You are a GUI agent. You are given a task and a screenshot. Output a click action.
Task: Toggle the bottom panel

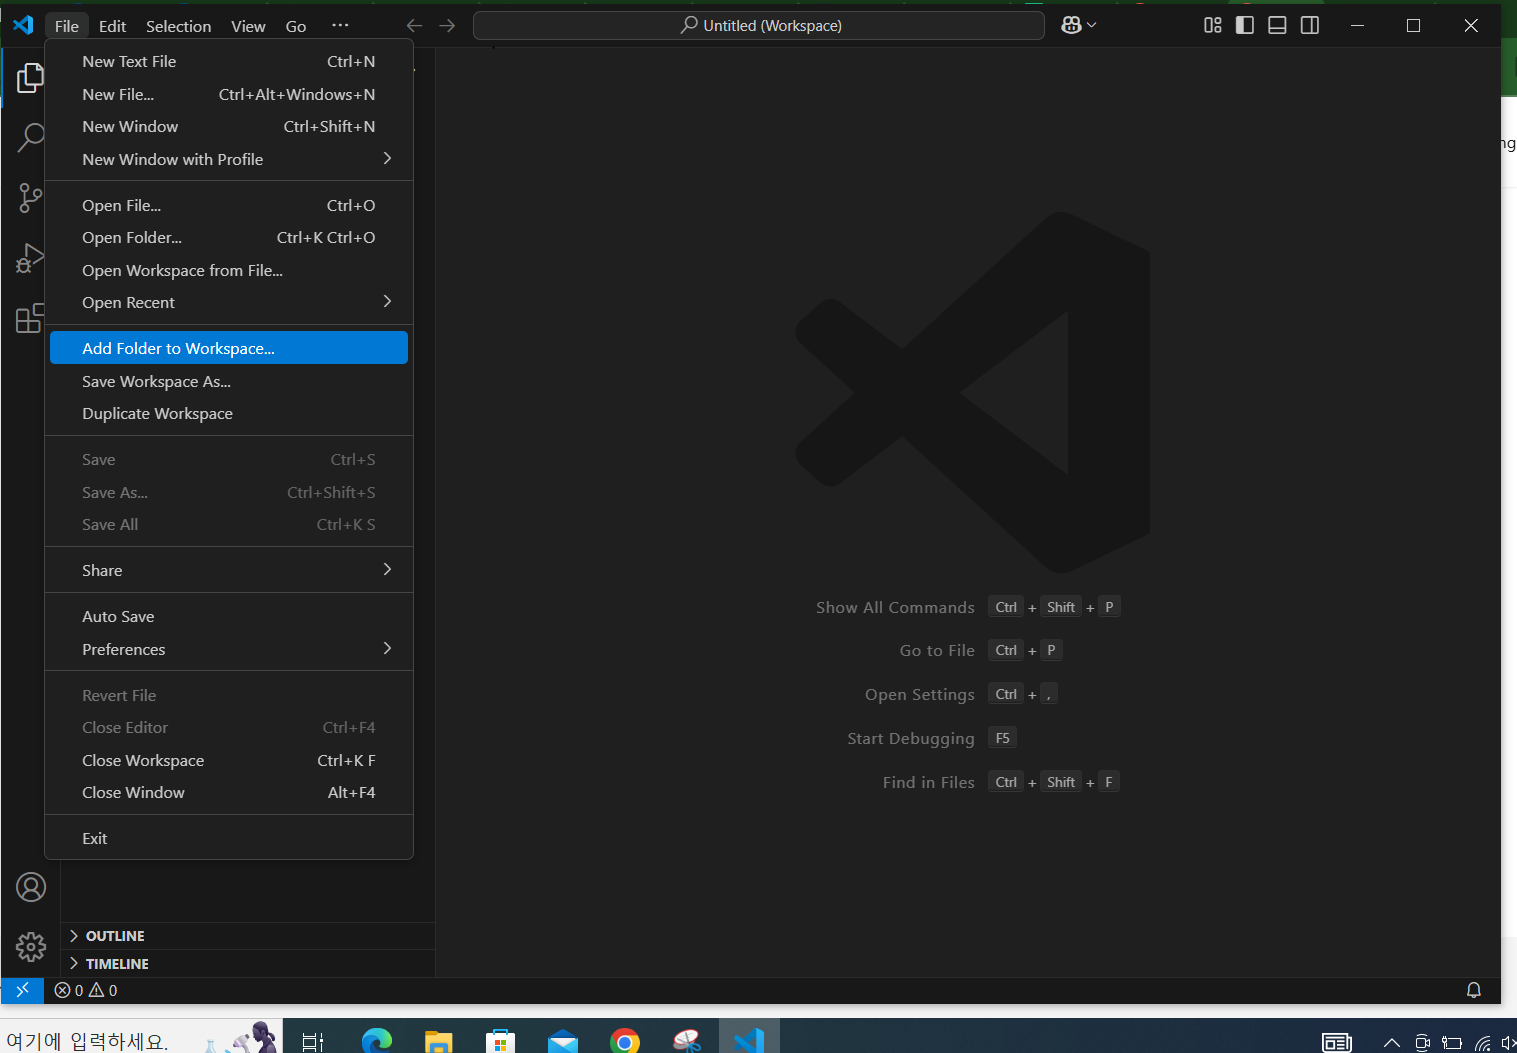(x=1277, y=25)
